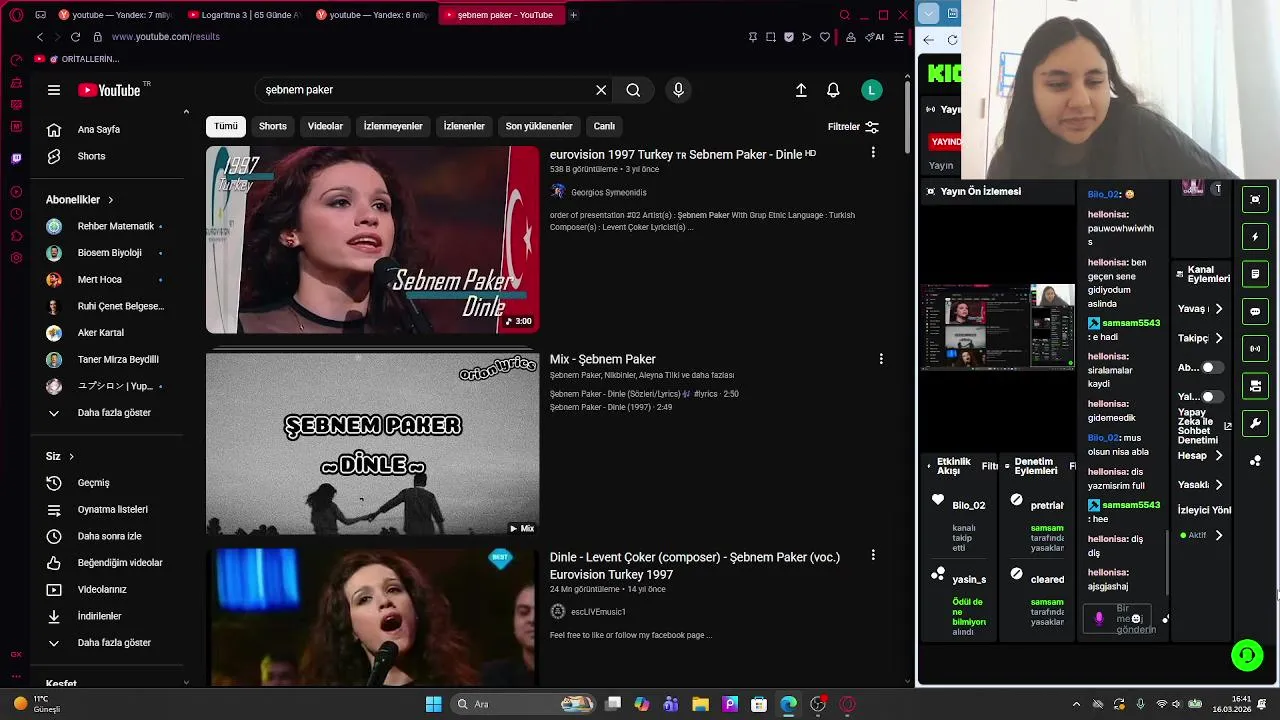This screenshot has width=1280, height=720.
Task: Clear the şebnem paker search text
Action: 601,90
